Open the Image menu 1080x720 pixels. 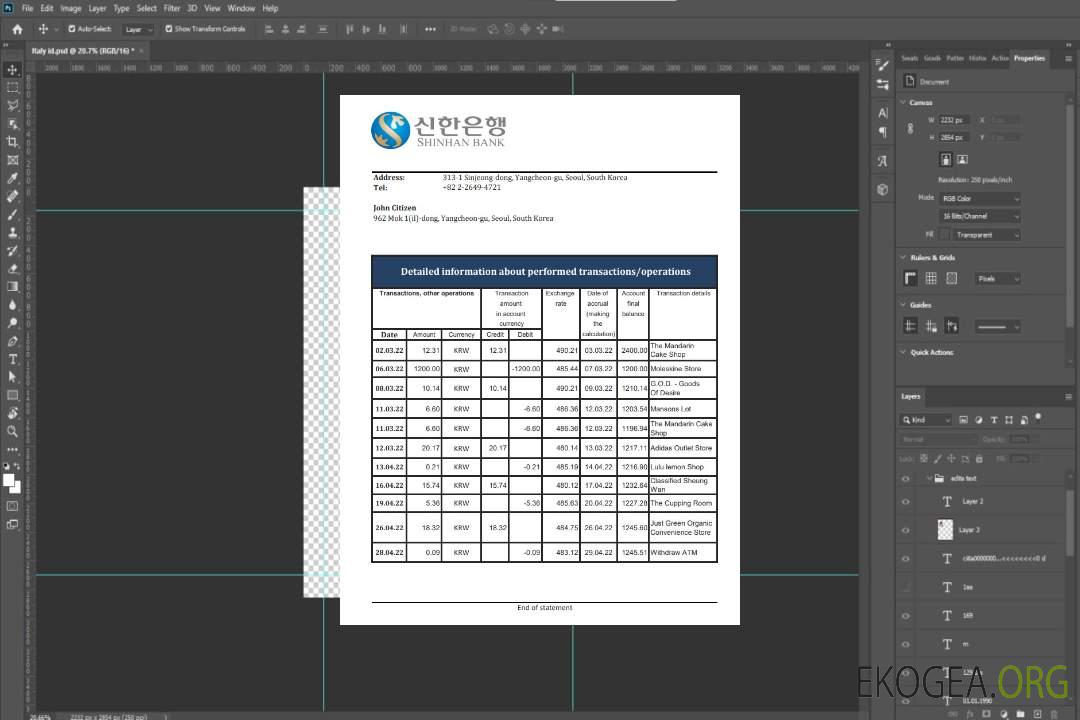point(71,8)
